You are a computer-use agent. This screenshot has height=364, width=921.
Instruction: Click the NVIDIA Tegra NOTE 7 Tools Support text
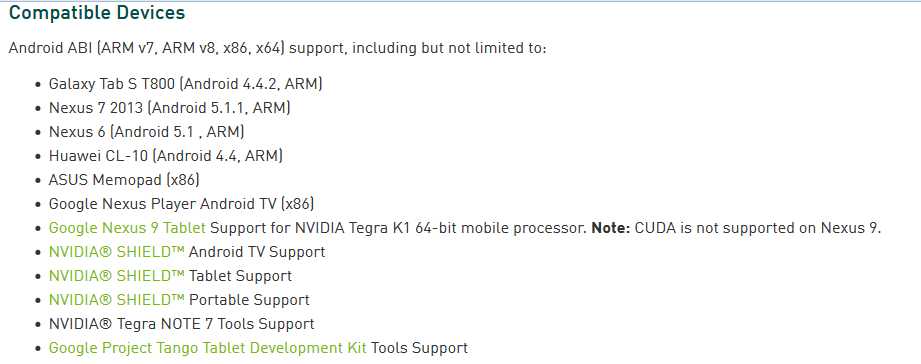point(181,324)
